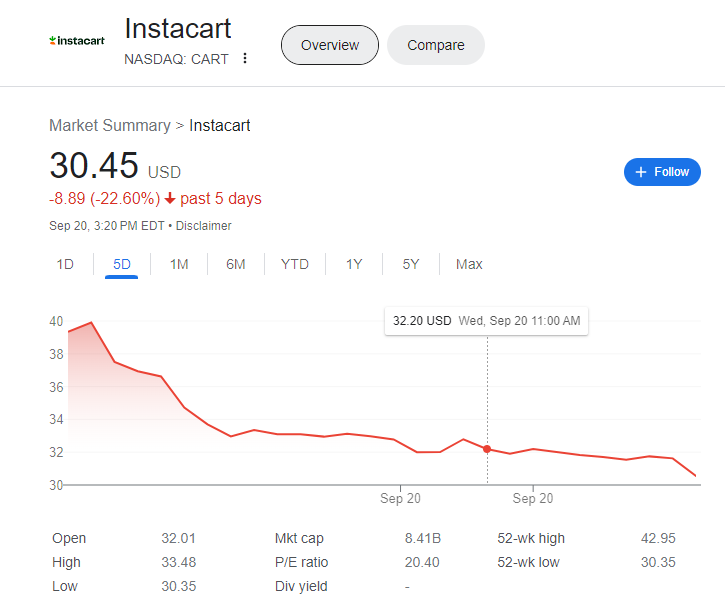Show the 1Y chart range
The image size is (725, 608).
click(x=354, y=264)
